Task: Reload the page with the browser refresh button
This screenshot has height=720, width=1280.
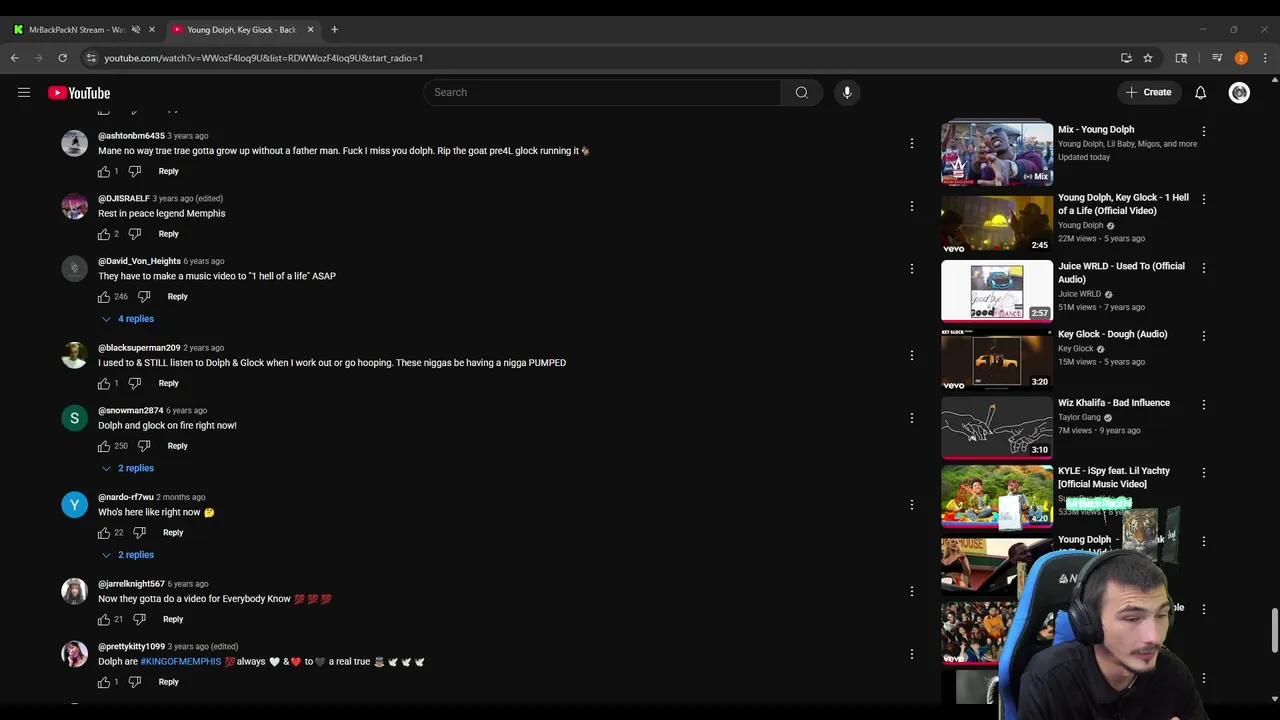Action: [62, 58]
